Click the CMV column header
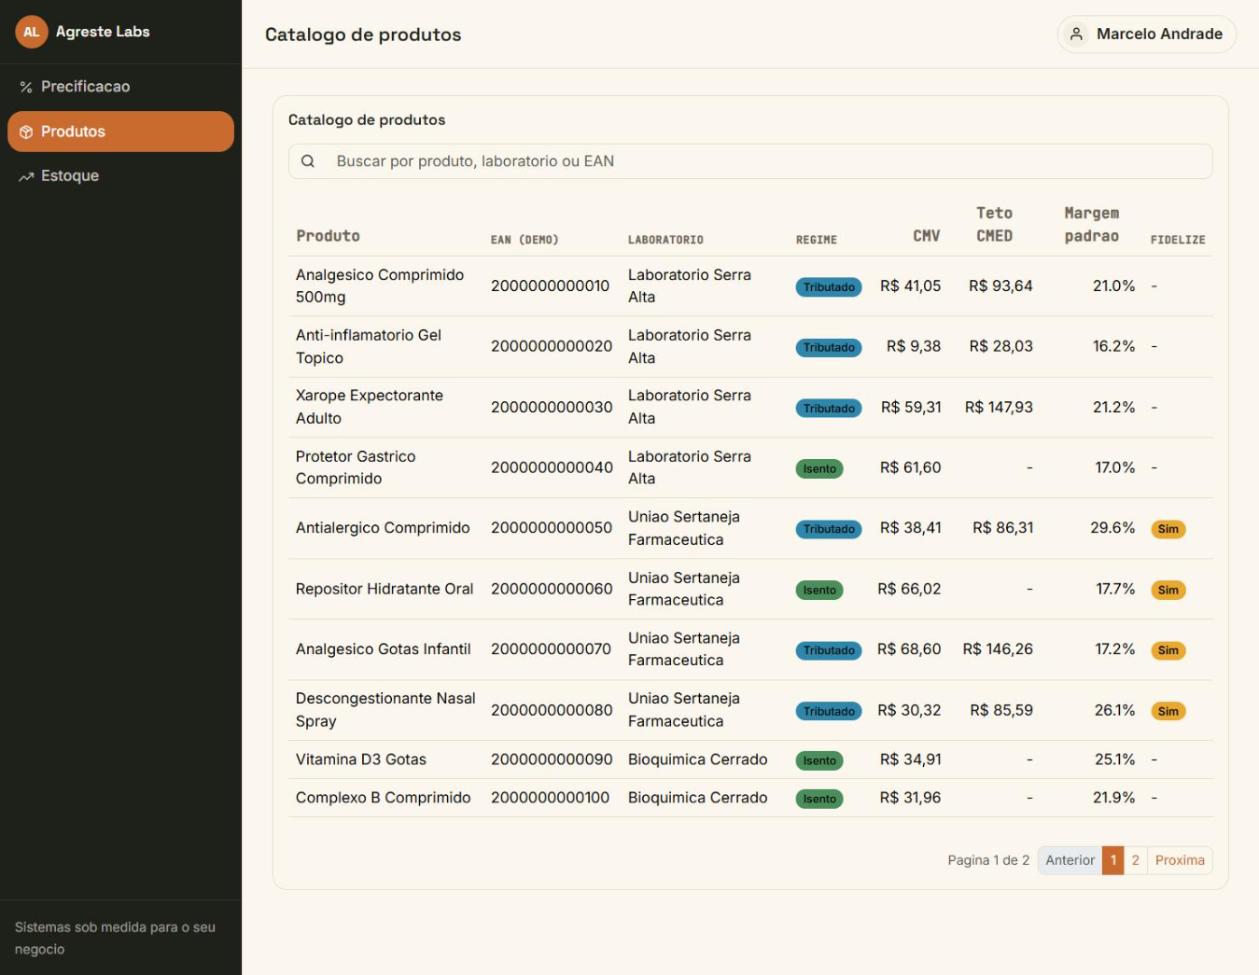The image size is (1259, 975). click(926, 236)
